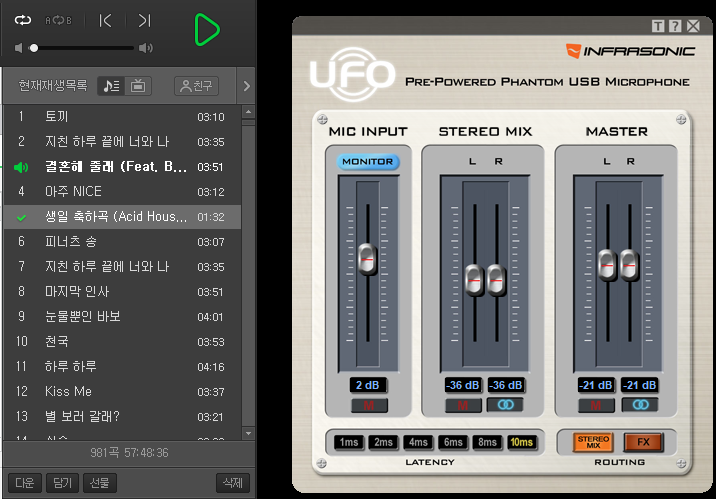Click the Mic Input 2 dB value

tap(368, 385)
